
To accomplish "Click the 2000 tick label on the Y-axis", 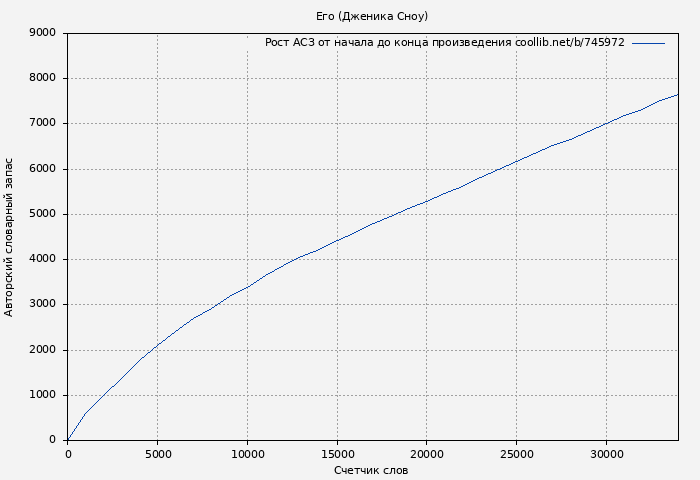I will [x=43, y=350].
